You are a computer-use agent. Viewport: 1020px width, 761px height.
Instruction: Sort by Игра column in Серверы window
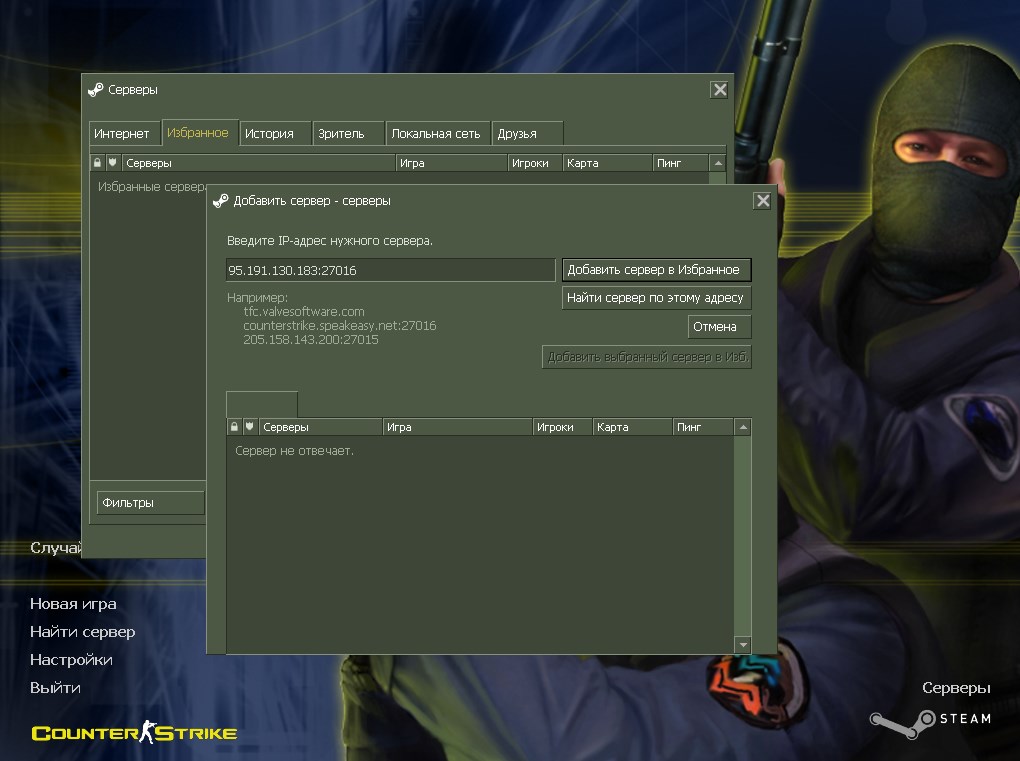point(451,163)
